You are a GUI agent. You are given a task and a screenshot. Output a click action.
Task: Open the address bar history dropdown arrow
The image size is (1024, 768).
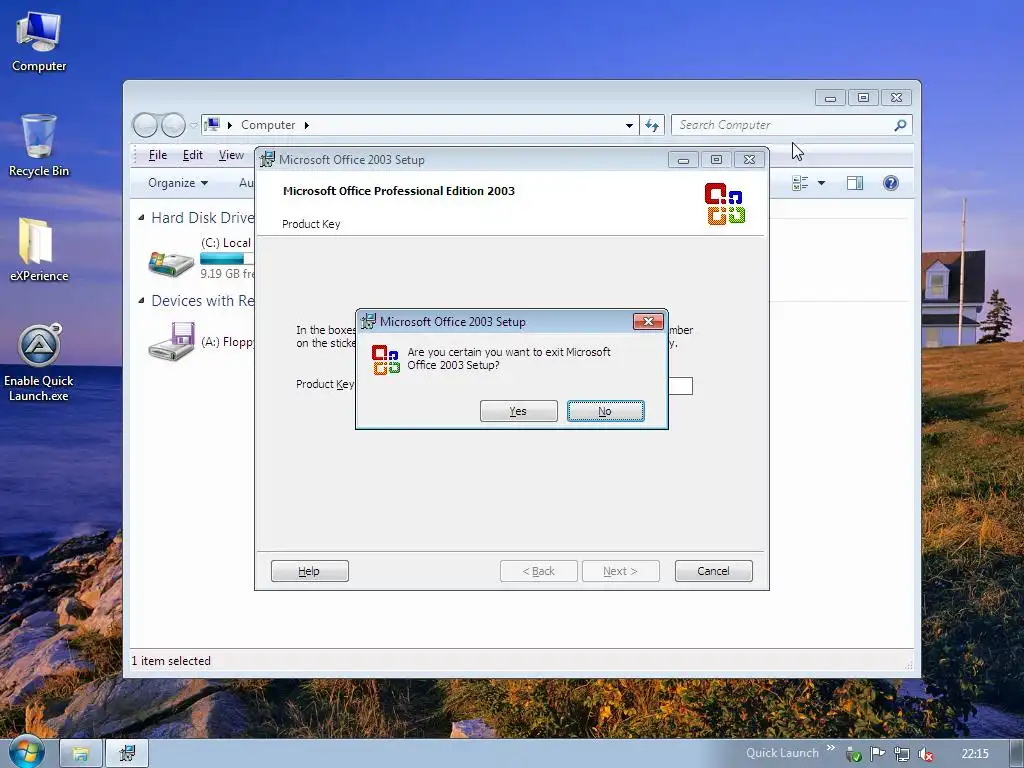[x=629, y=125]
